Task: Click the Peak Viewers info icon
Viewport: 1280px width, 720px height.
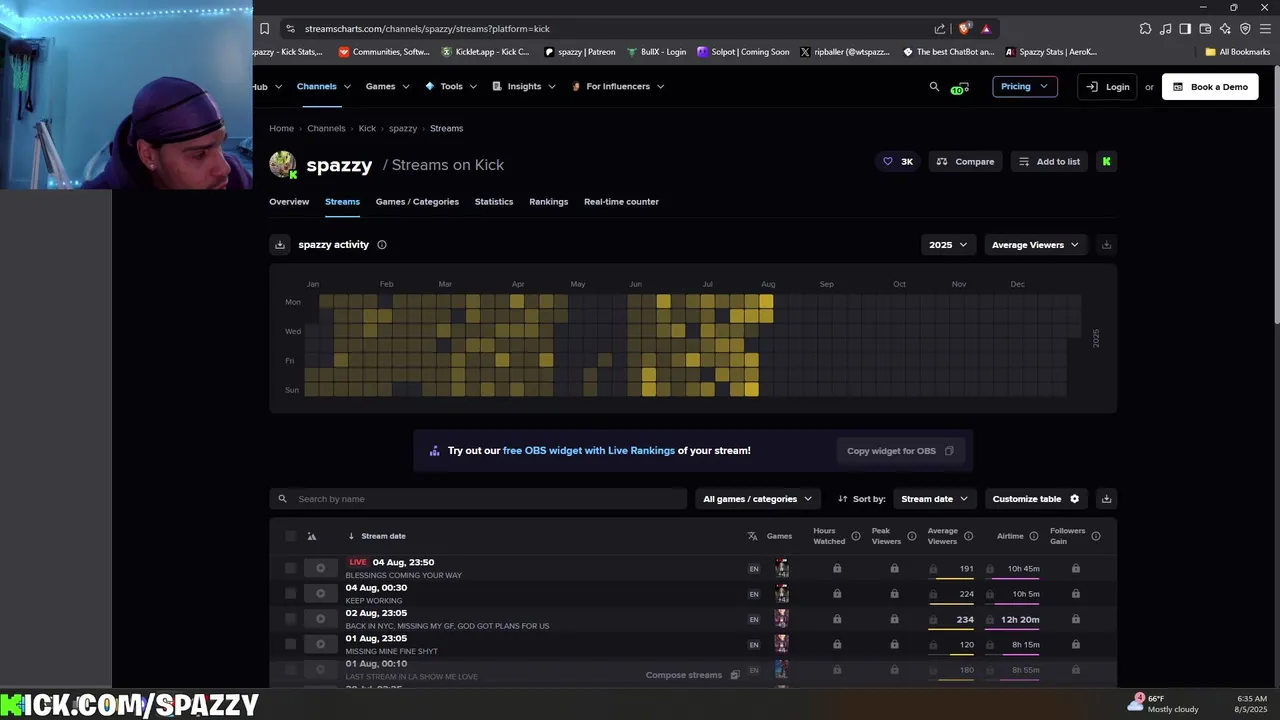Action: 911,537
